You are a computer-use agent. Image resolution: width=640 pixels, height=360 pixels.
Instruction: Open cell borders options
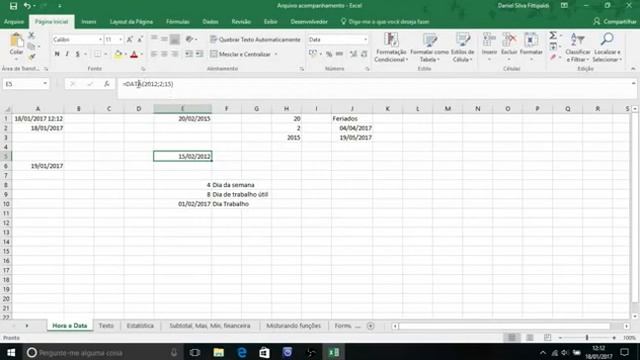98,54
